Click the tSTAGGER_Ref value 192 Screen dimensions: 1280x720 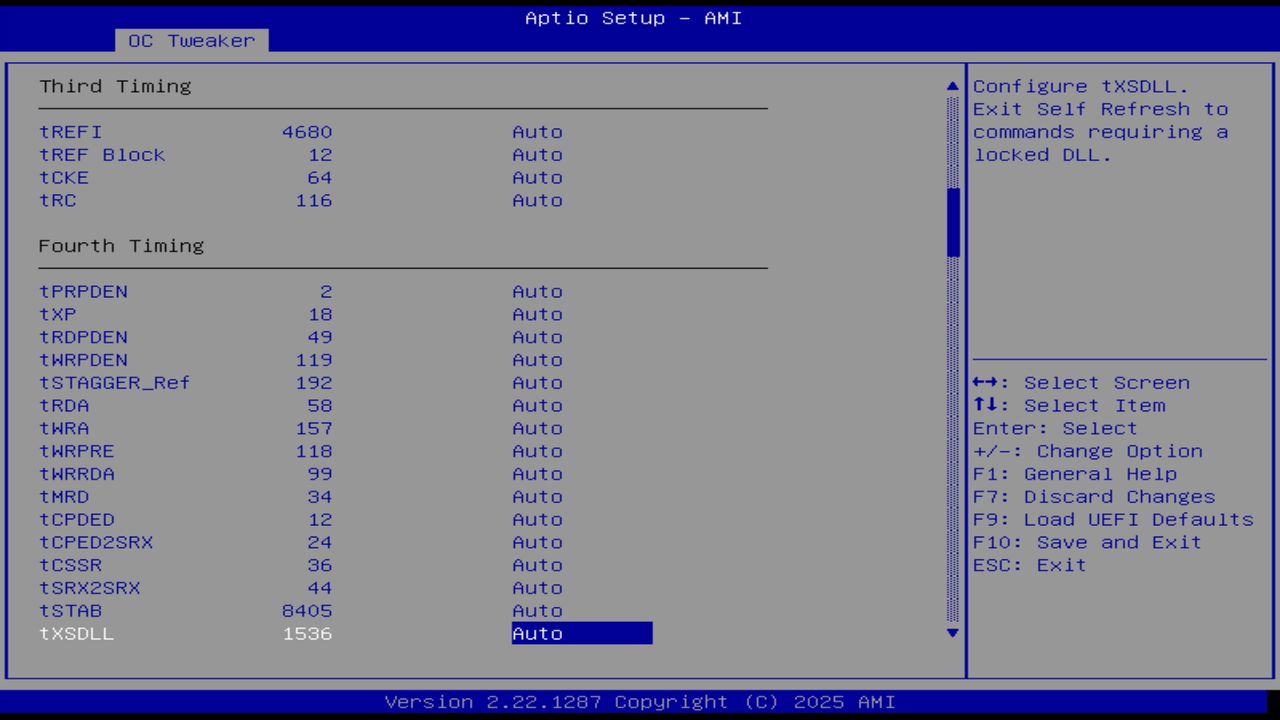[314, 383]
